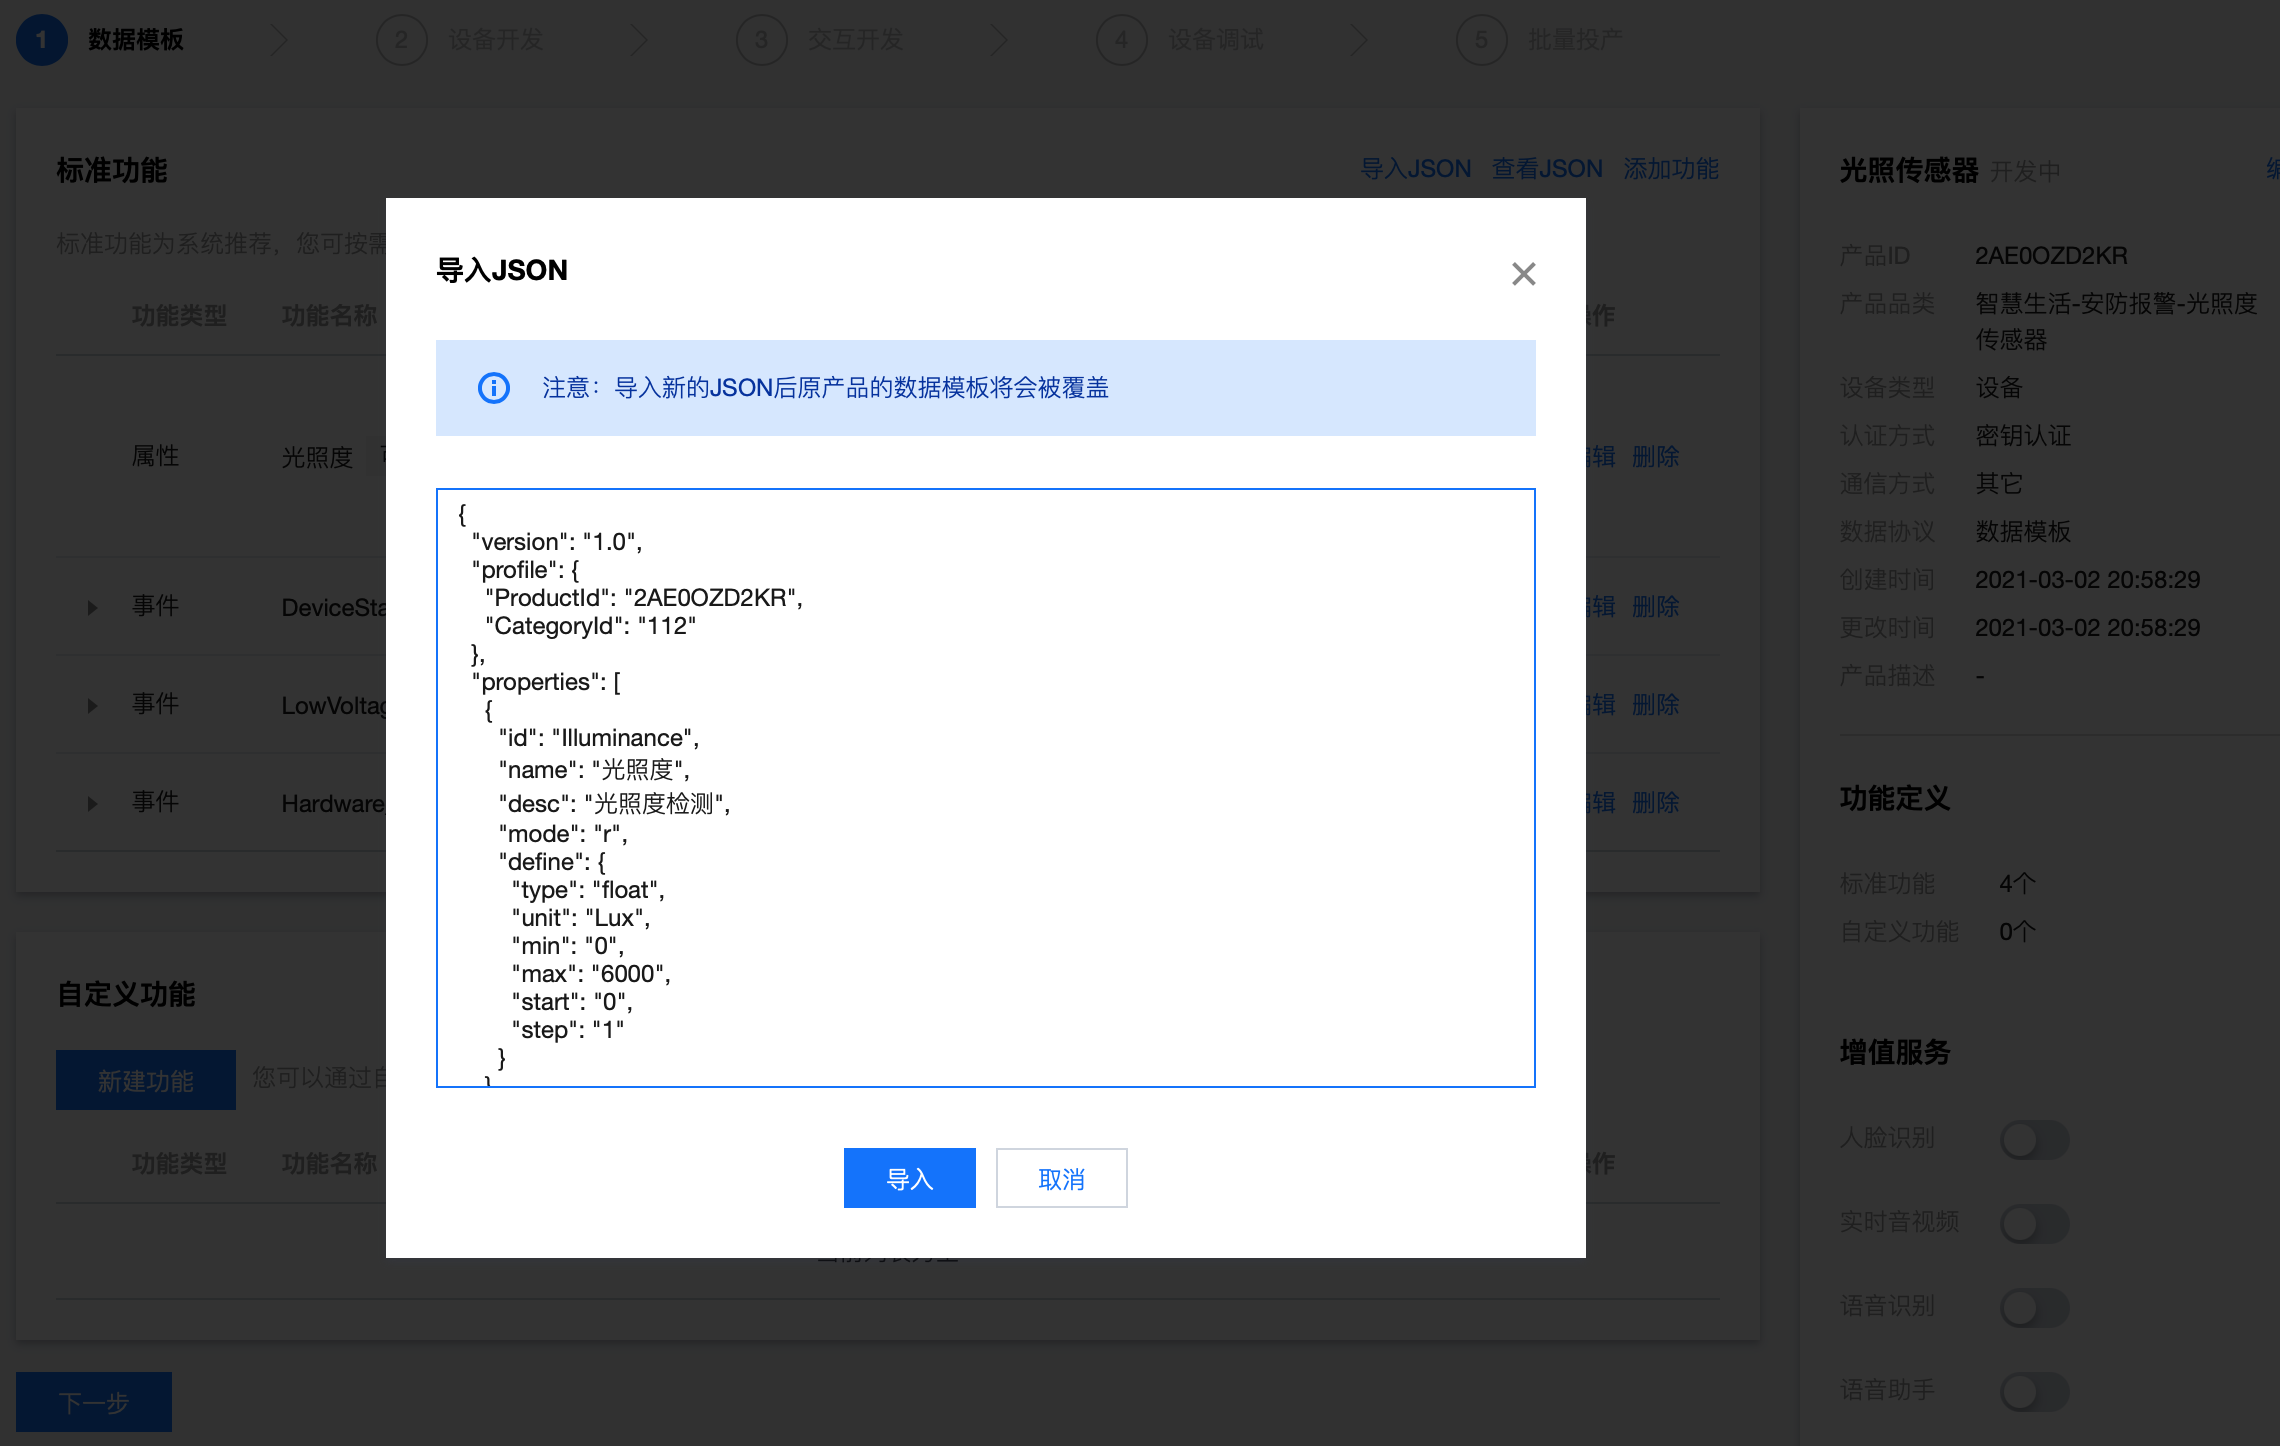Open the 查看JSON link
Viewport: 2280px width, 1446px height.
click(1547, 169)
